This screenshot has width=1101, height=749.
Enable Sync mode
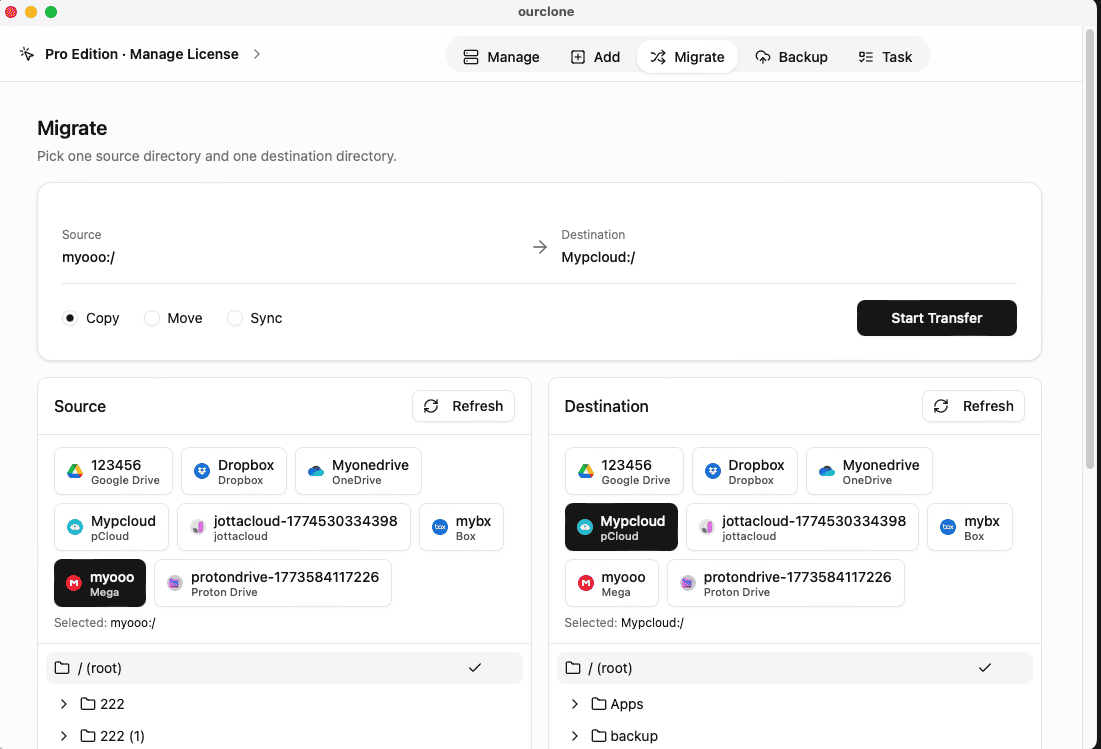(x=234, y=317)
